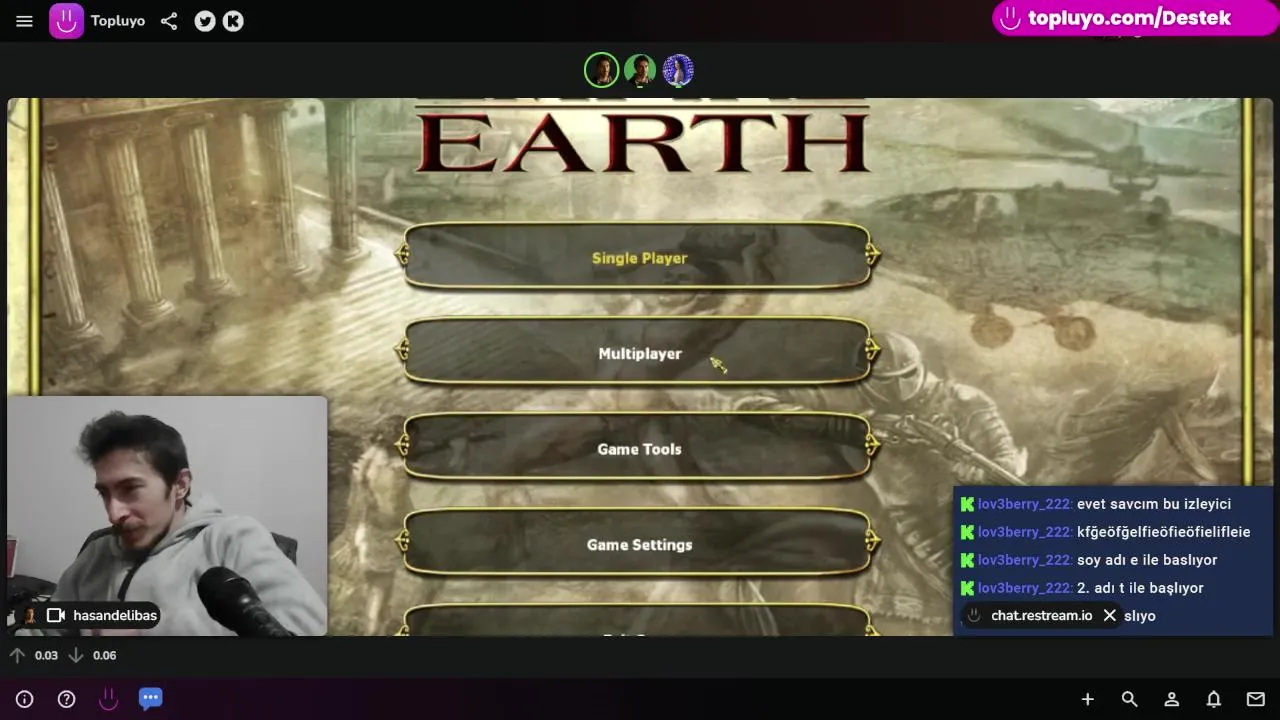Click the Topluyo title text
The image size is (1280, 720).
click(x=118, y=21)
